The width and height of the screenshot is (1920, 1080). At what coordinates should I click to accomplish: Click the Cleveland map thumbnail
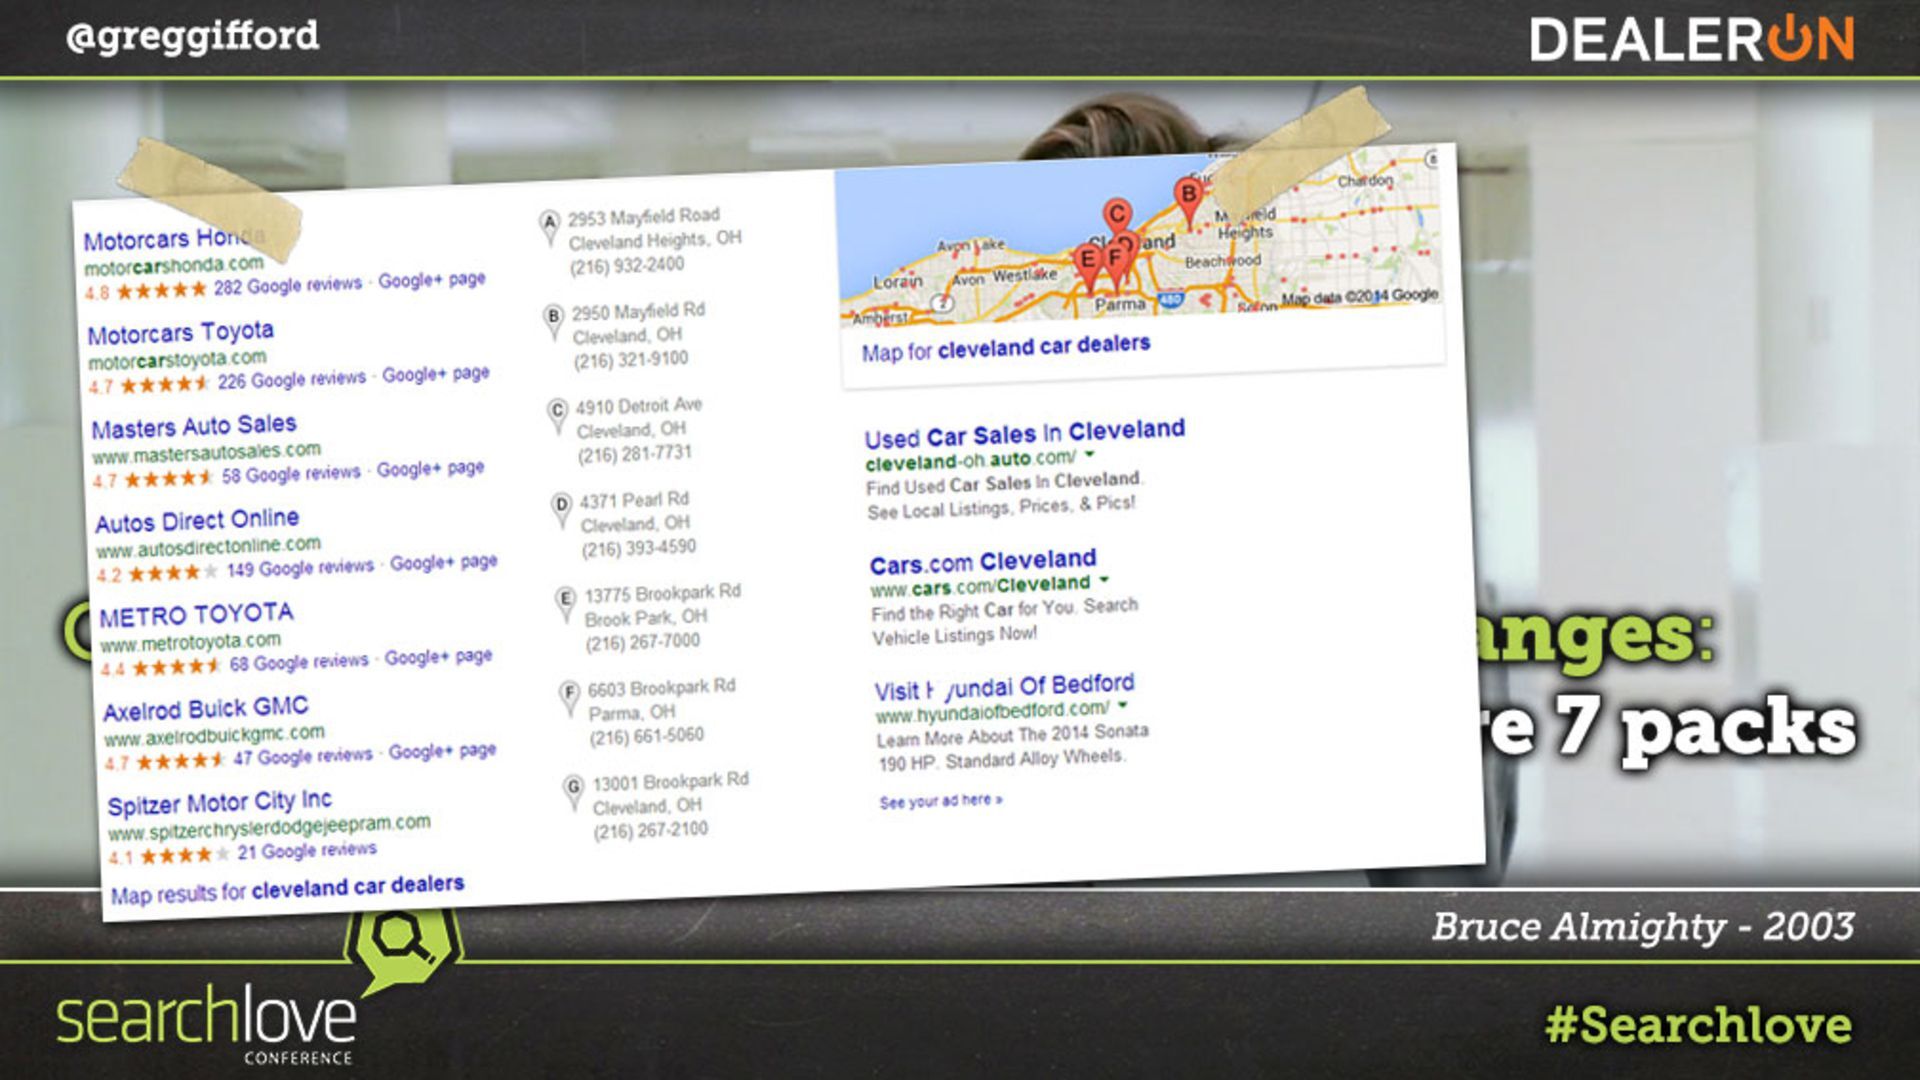[x=1138, y=236]
